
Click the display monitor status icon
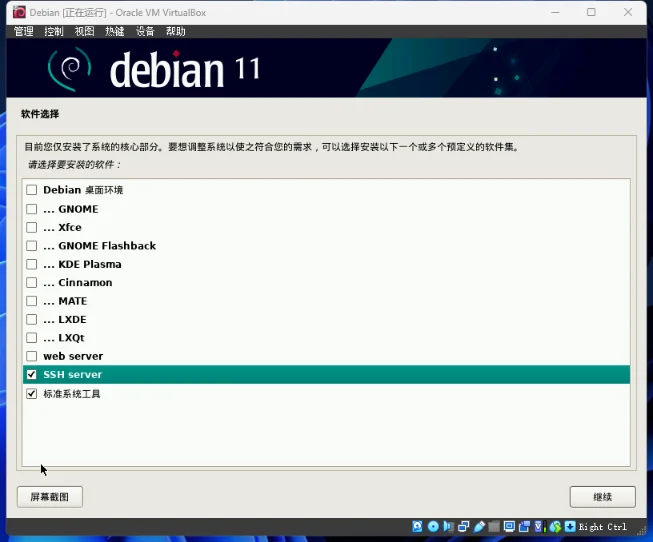509,527
